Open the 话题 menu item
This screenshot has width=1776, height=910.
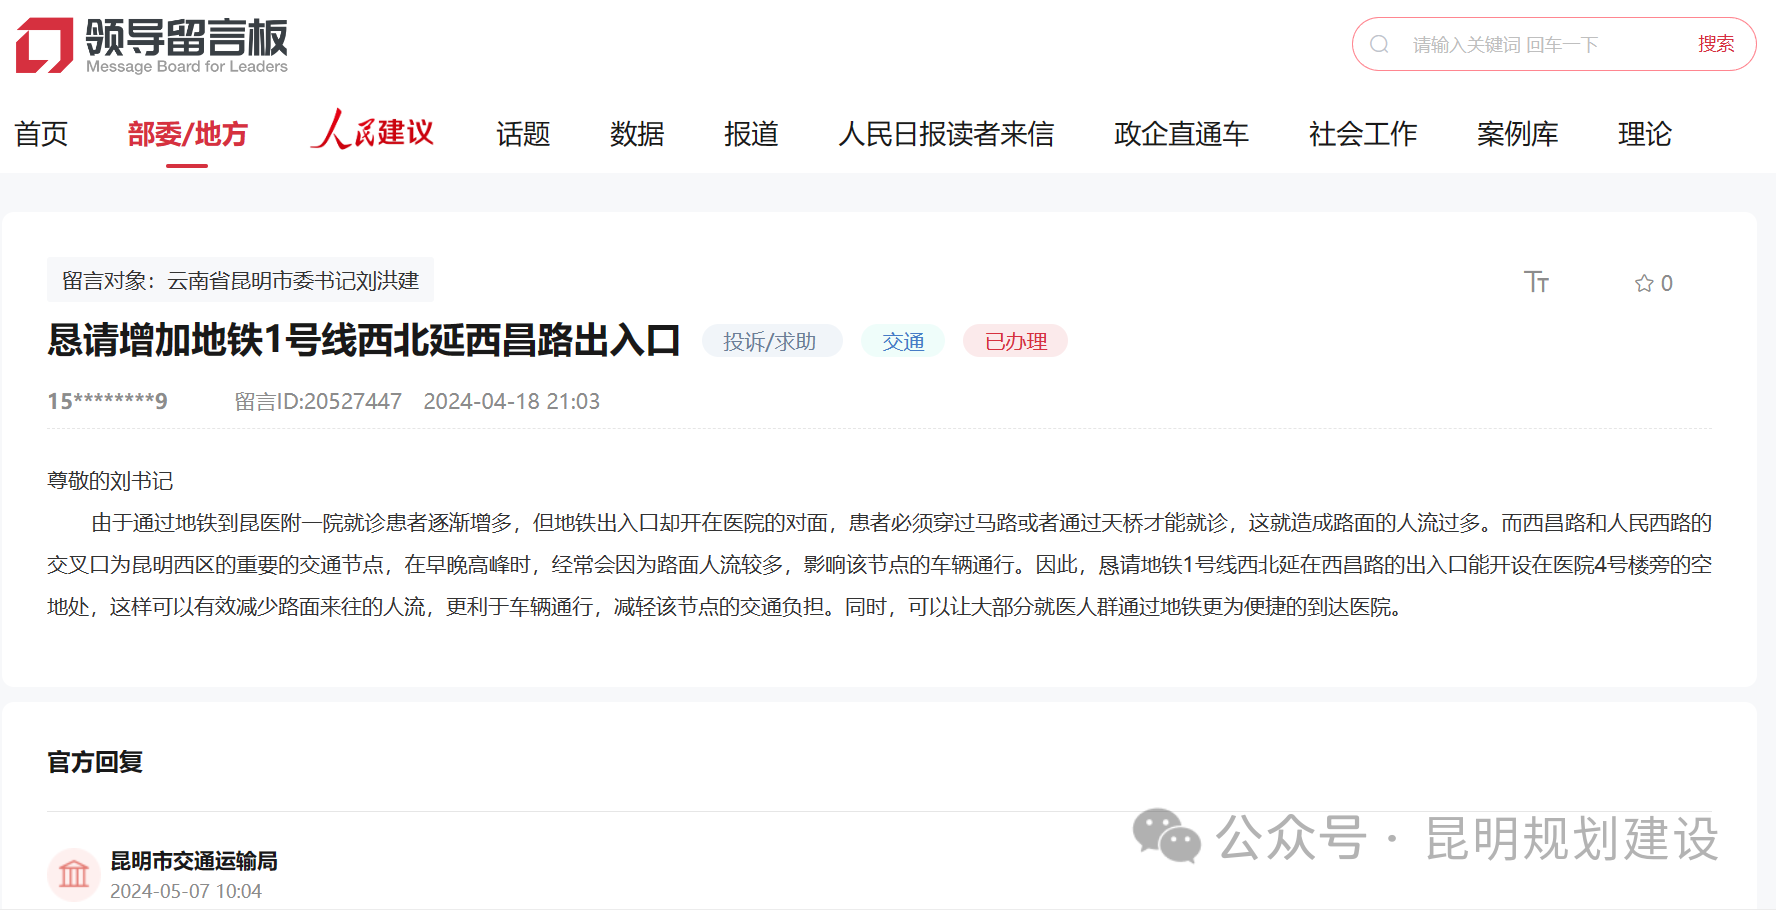coord(523,133)
